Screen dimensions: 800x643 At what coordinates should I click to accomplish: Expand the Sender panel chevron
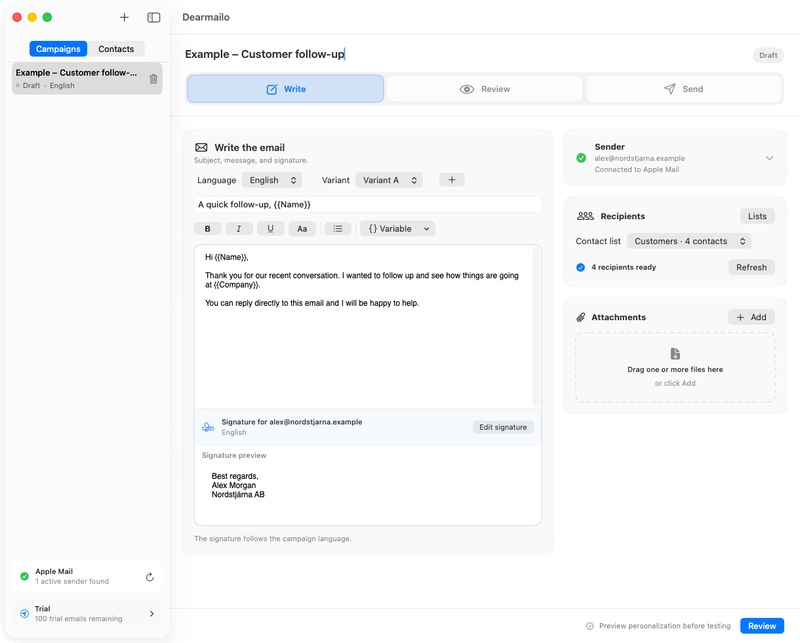click(769, 158)
